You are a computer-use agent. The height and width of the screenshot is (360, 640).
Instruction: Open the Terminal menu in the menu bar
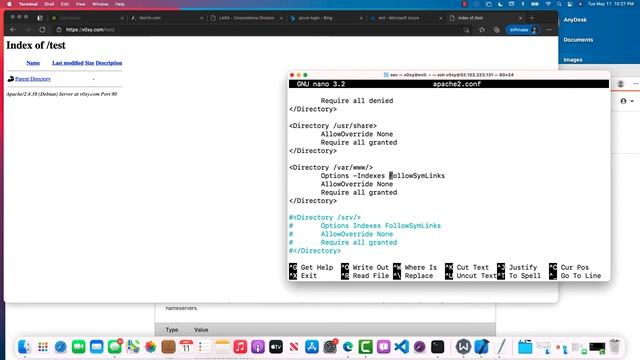[28, 4]
